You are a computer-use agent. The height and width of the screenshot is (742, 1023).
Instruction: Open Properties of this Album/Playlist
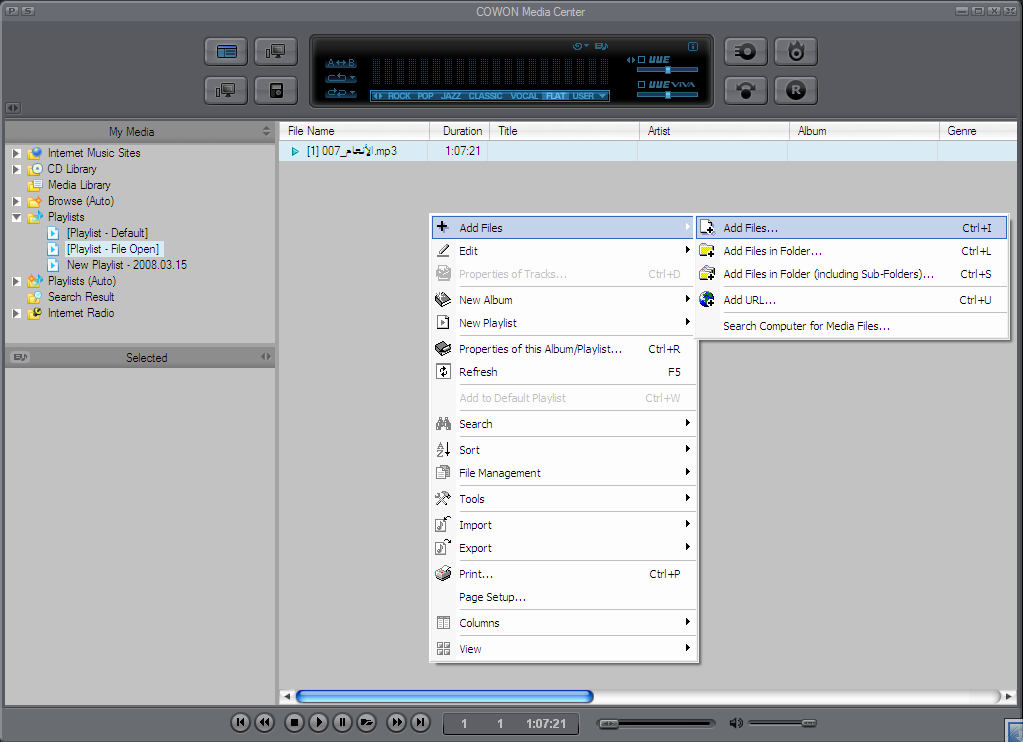563,348
